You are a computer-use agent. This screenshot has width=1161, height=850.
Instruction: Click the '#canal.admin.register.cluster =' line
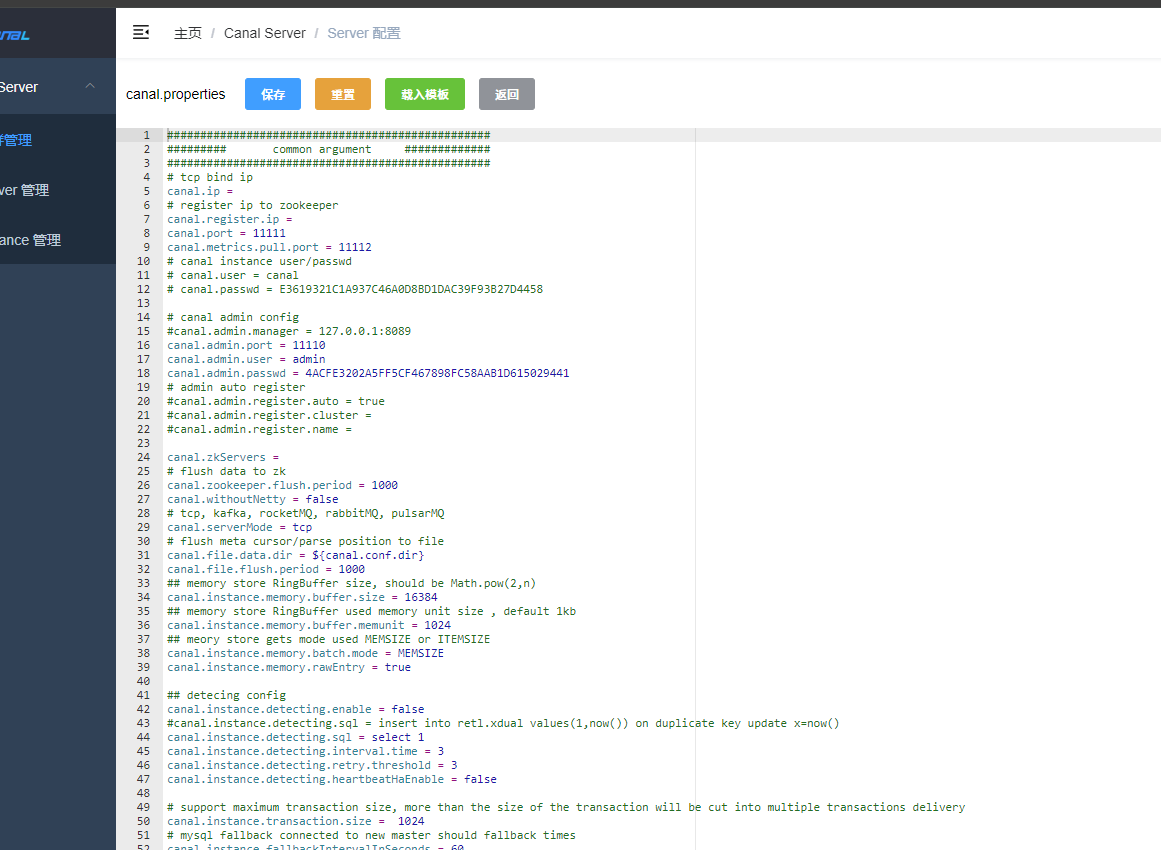pyautogui.click(x=269, y=415)
